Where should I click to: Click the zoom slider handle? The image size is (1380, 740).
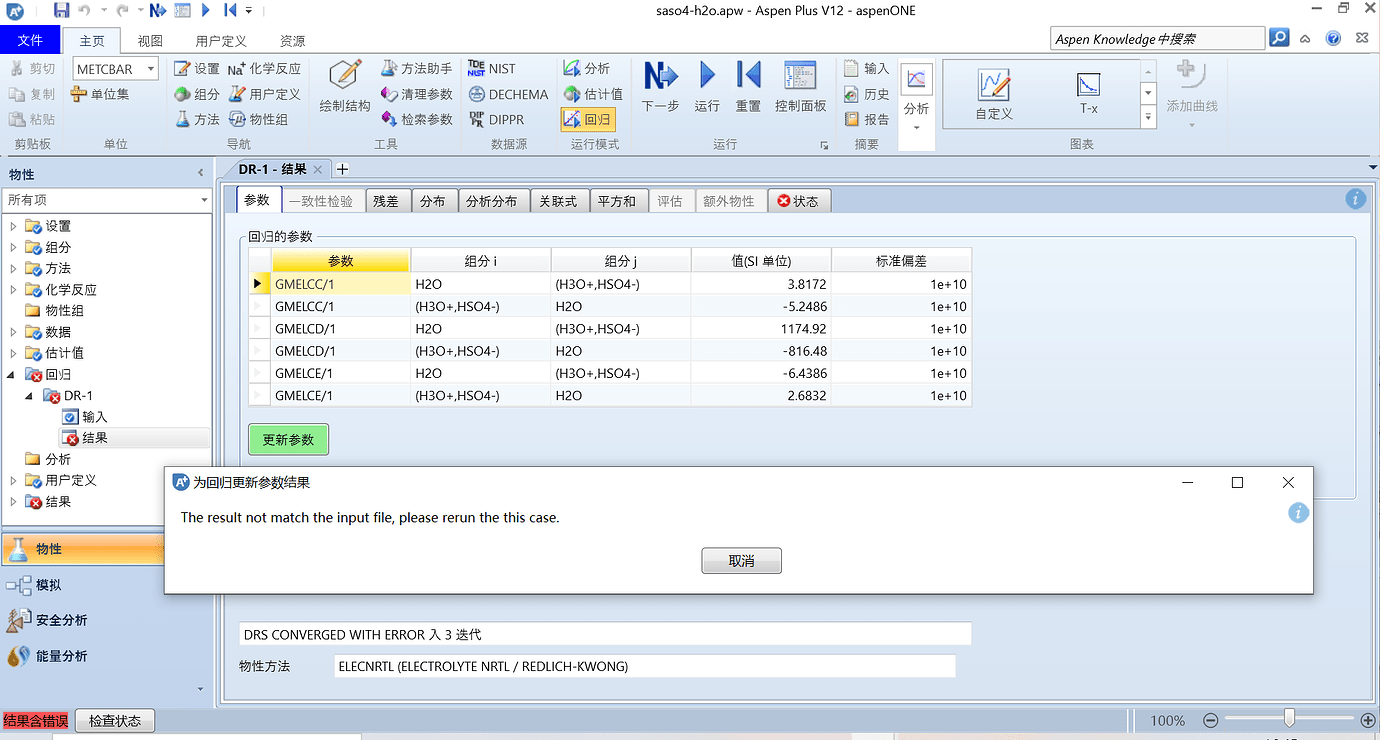(x=1289, y=719)
